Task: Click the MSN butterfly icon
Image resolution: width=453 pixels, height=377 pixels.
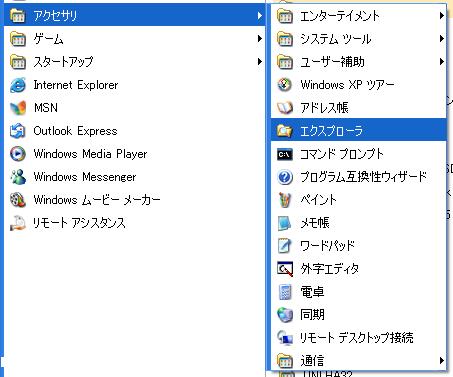Action: [x=18, y=108]
